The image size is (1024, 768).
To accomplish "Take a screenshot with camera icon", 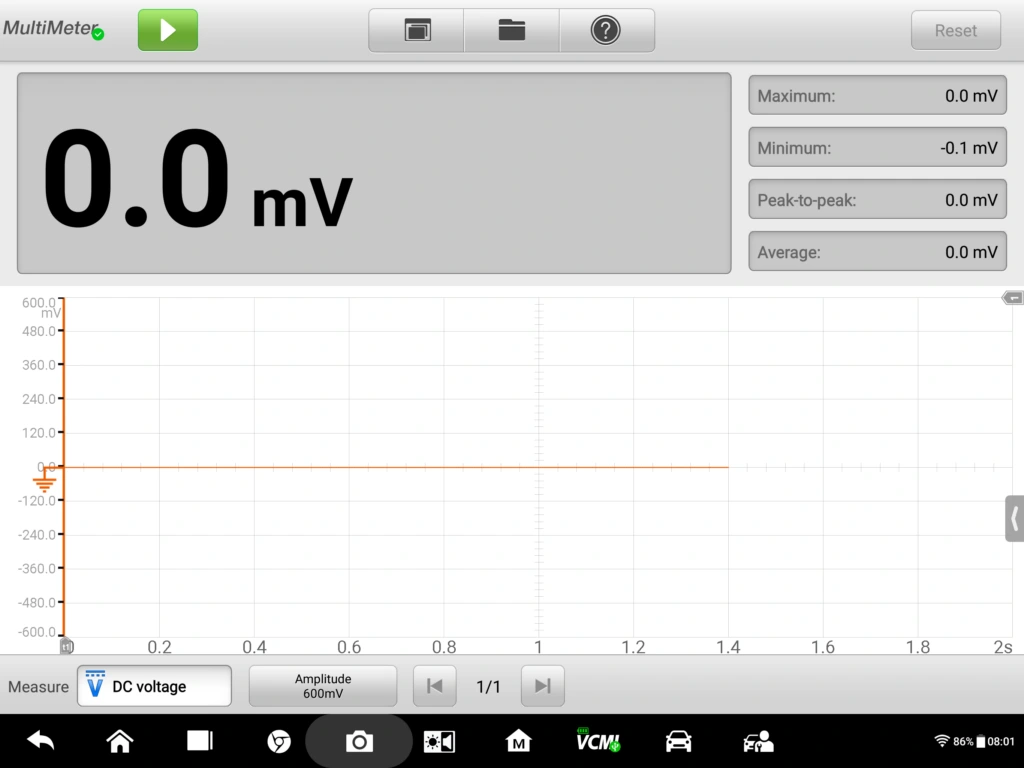I will (359, 741).
